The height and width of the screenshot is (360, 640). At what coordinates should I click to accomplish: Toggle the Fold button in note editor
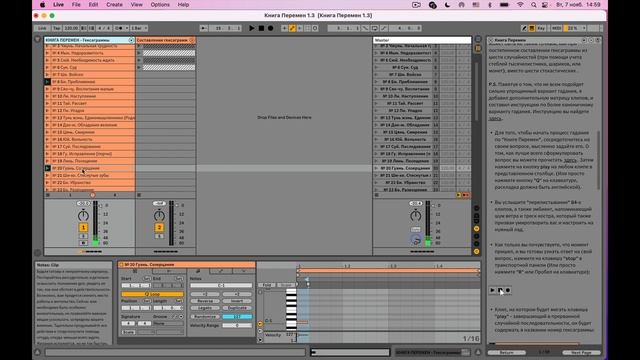(x=267, y=285)
